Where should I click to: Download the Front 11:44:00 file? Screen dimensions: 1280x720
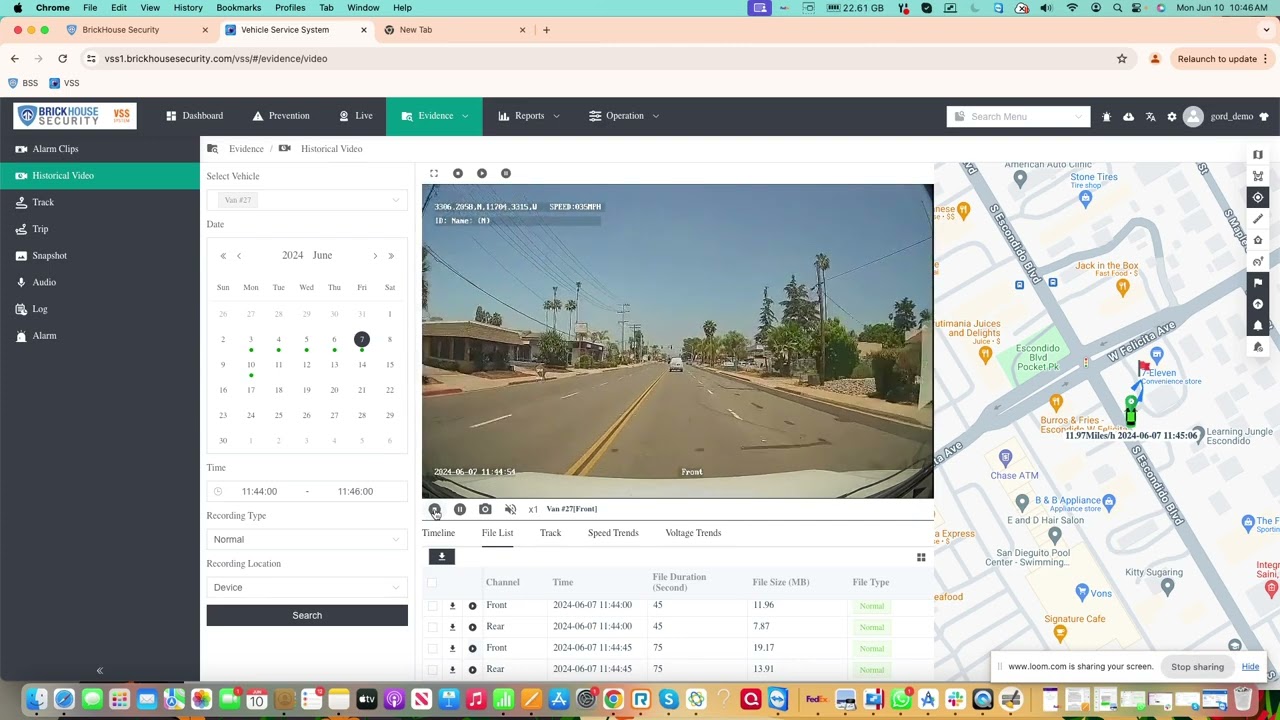[452, 606]
